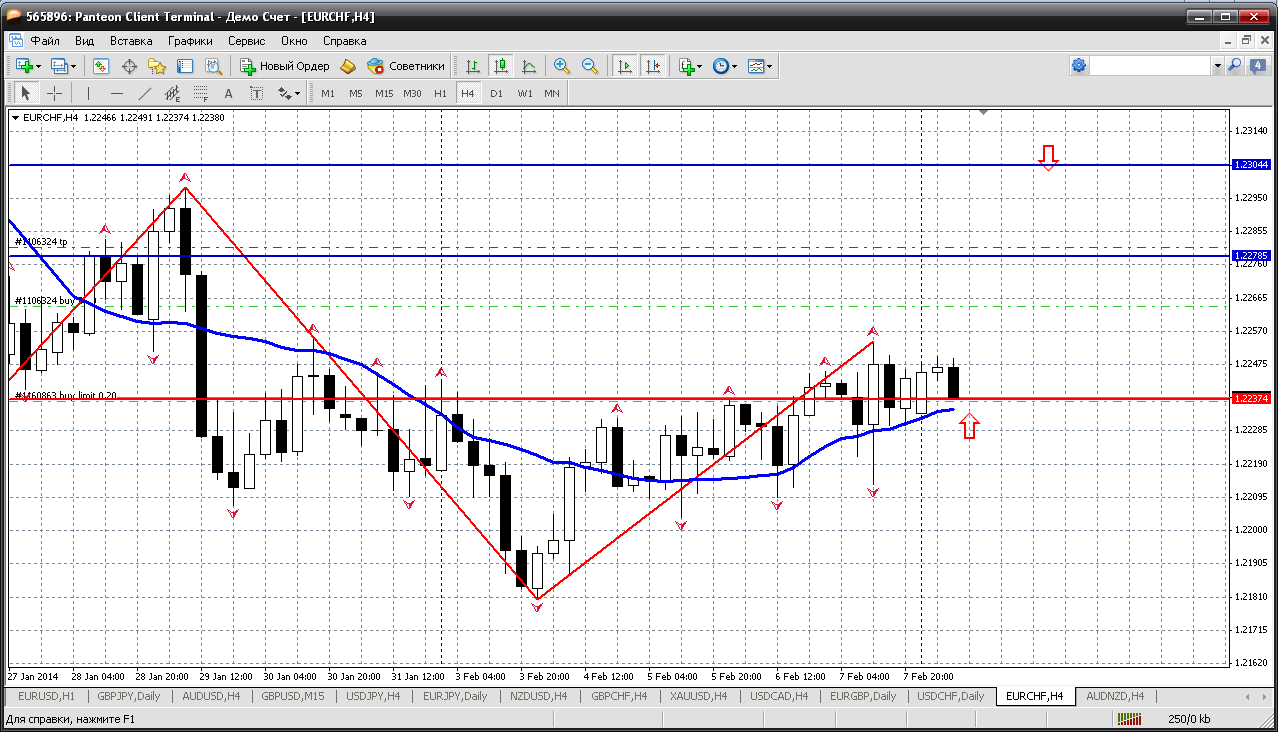Expand the Periodicity clock dropdown
The width and height of the screenshot is (1278, 732).
pyautogui.click(x=725, y=66)
